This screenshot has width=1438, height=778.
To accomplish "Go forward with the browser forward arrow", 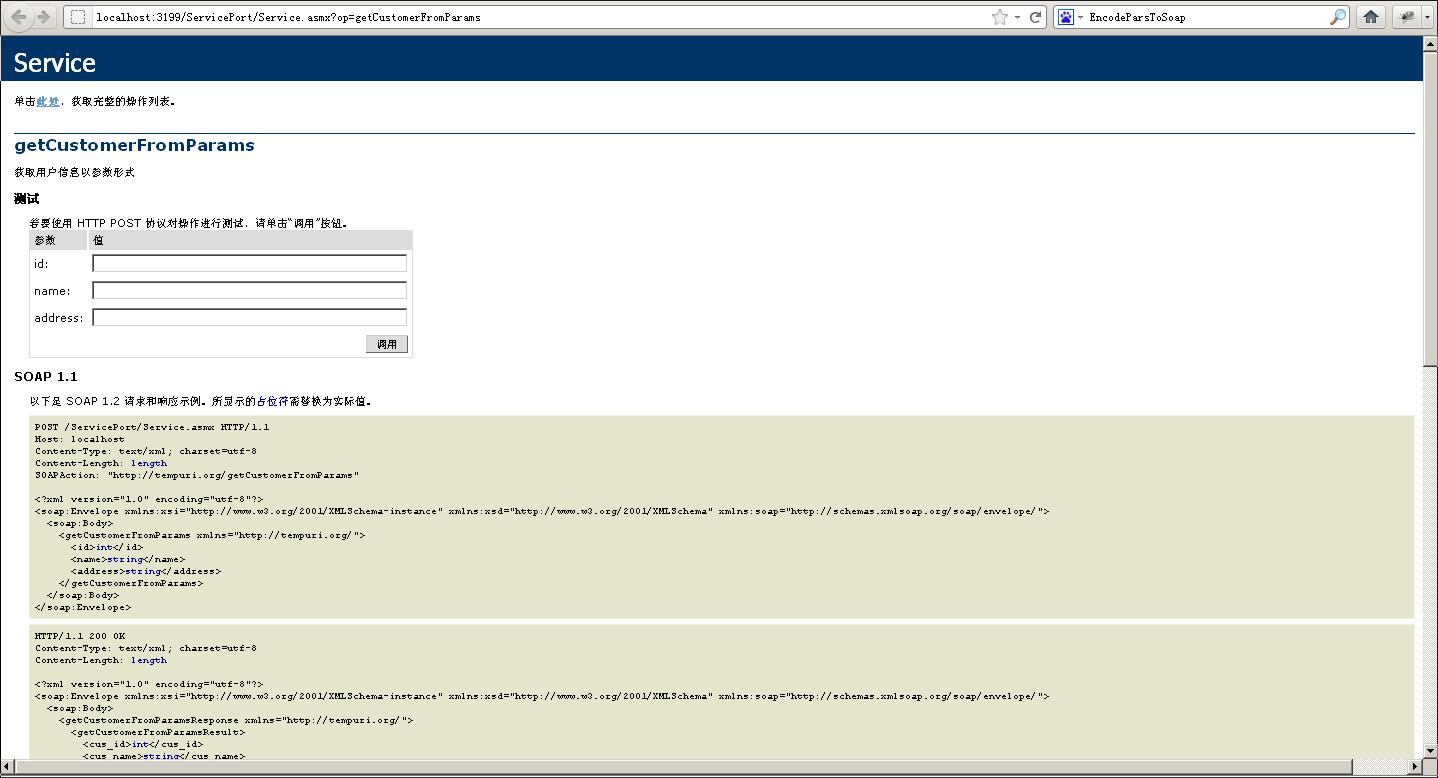I will pos(43,17).
